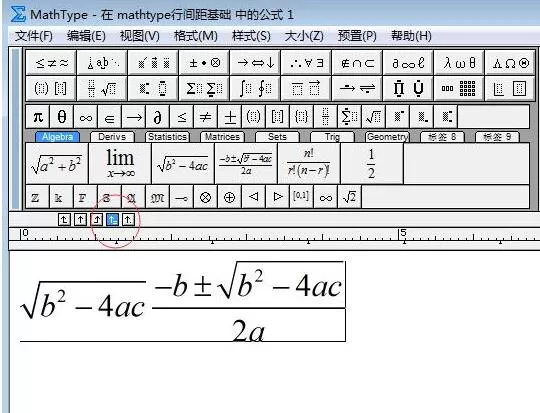This screenshot has height=413, width=540.
Task: Open the relational symbols palette (≤≠≈)
Action: click(x=51, y=63)
